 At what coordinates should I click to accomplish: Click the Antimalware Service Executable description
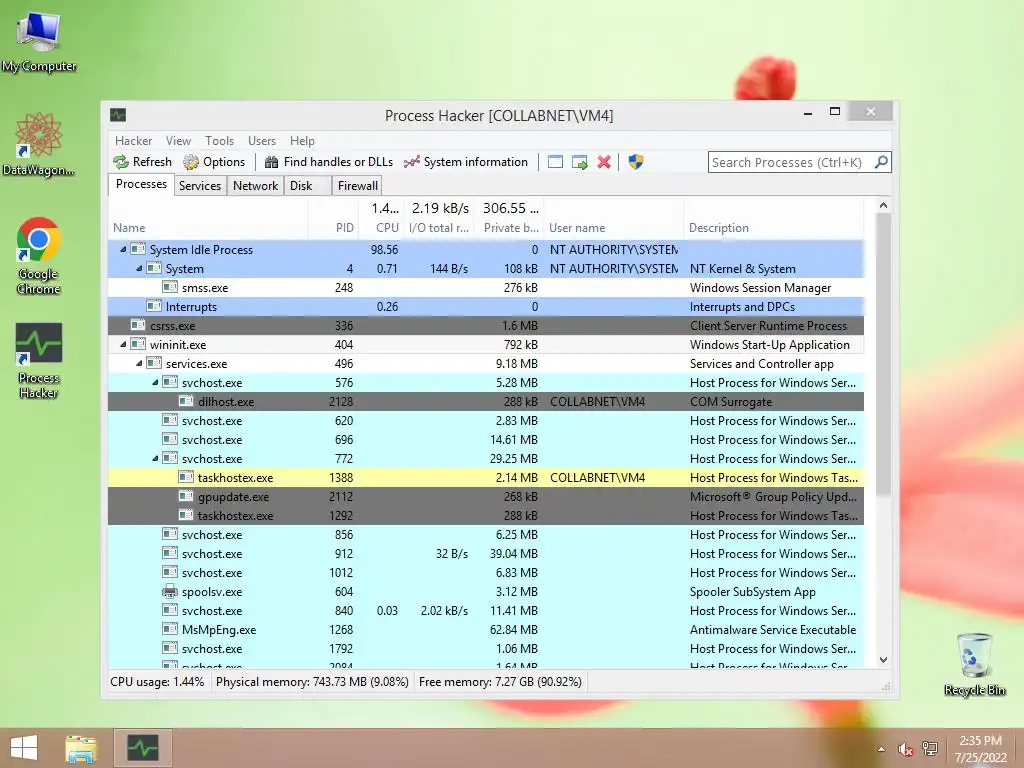[773, 630]
